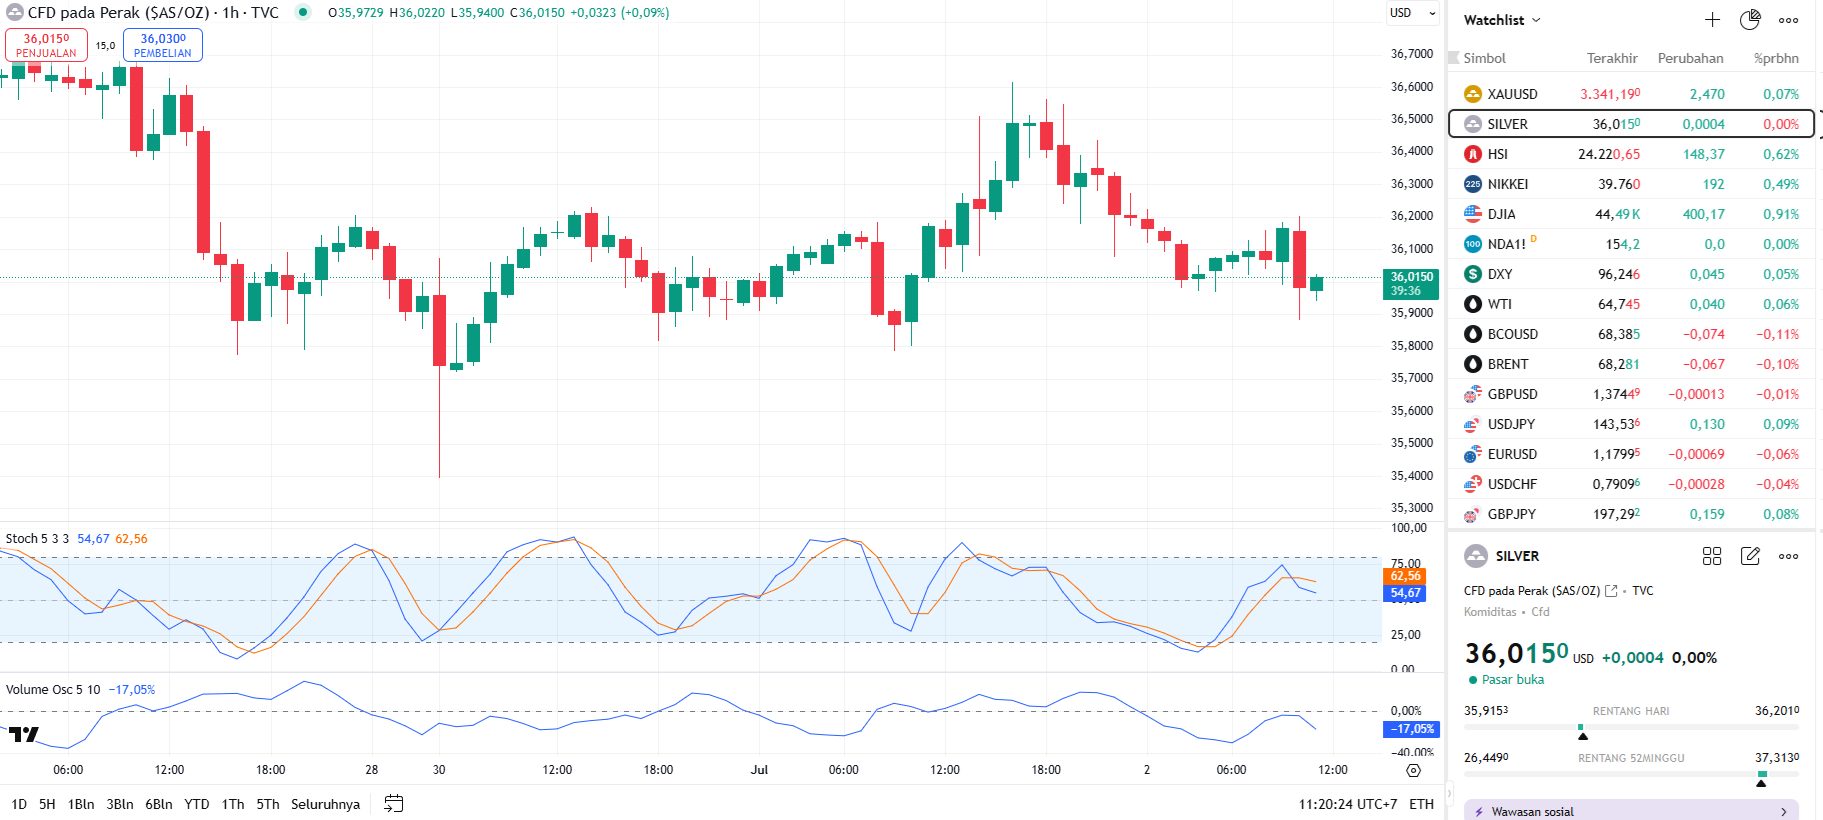Select the YTD time range tab

click(196, 804)
